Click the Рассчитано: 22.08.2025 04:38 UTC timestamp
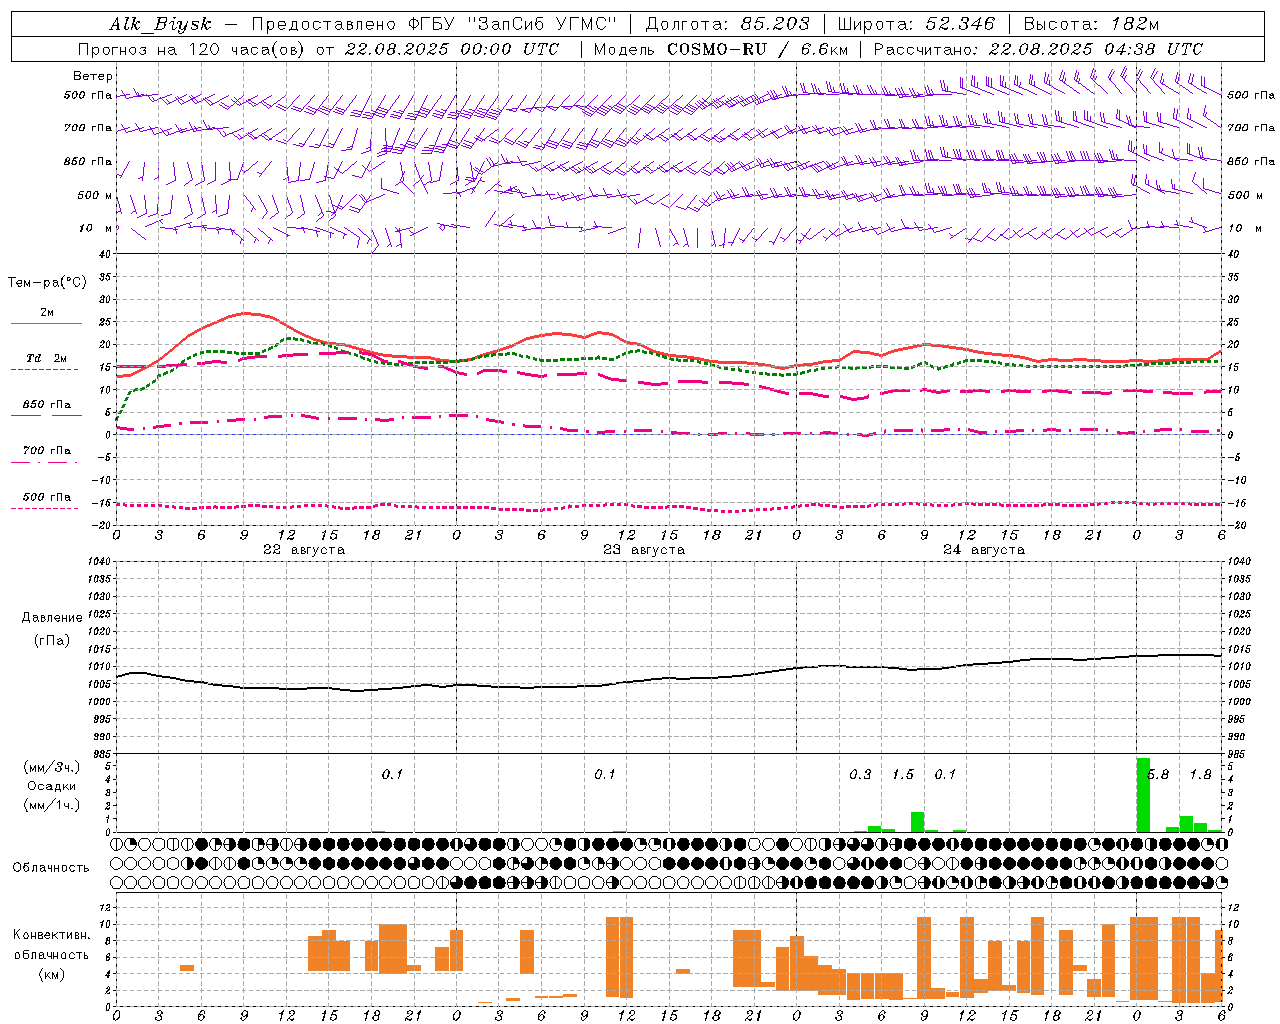 1038,49
